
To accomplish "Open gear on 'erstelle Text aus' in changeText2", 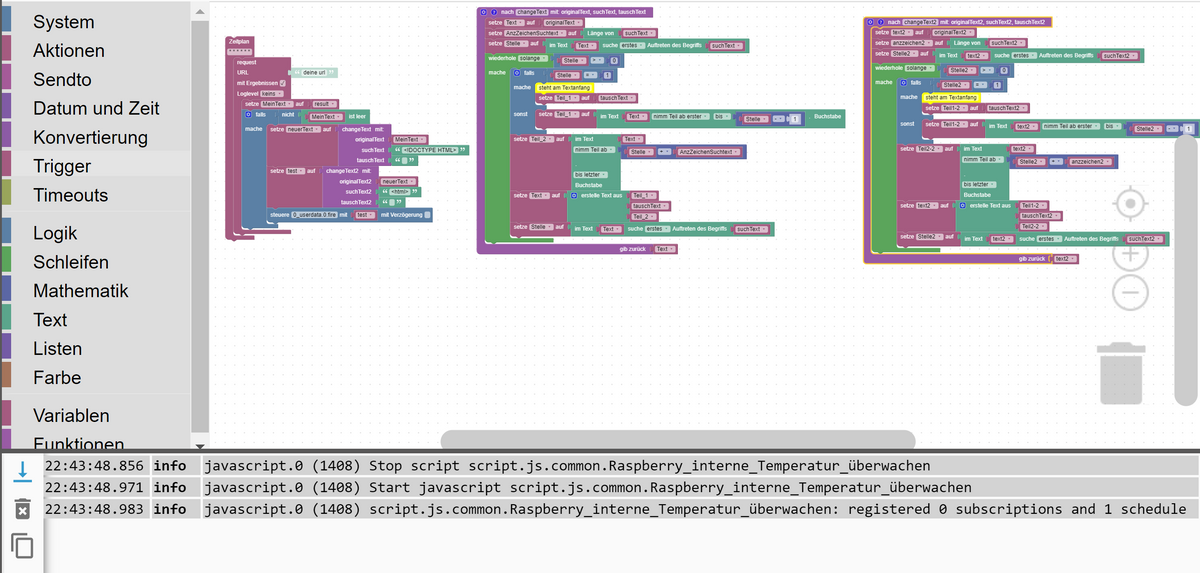I will [x=962, y=206].
